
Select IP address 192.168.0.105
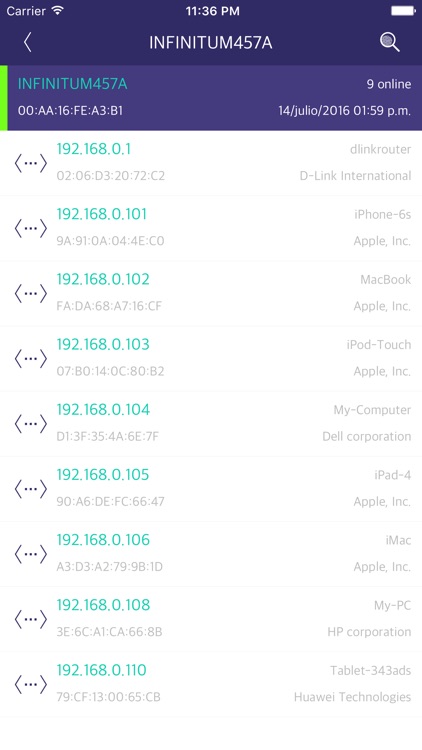[103, 474]
